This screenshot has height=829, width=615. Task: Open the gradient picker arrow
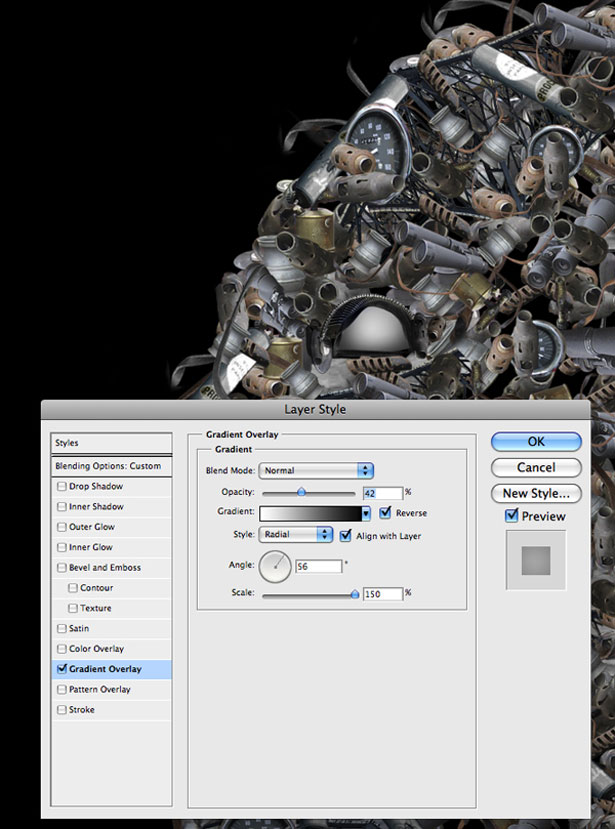[x=366, y=513]
